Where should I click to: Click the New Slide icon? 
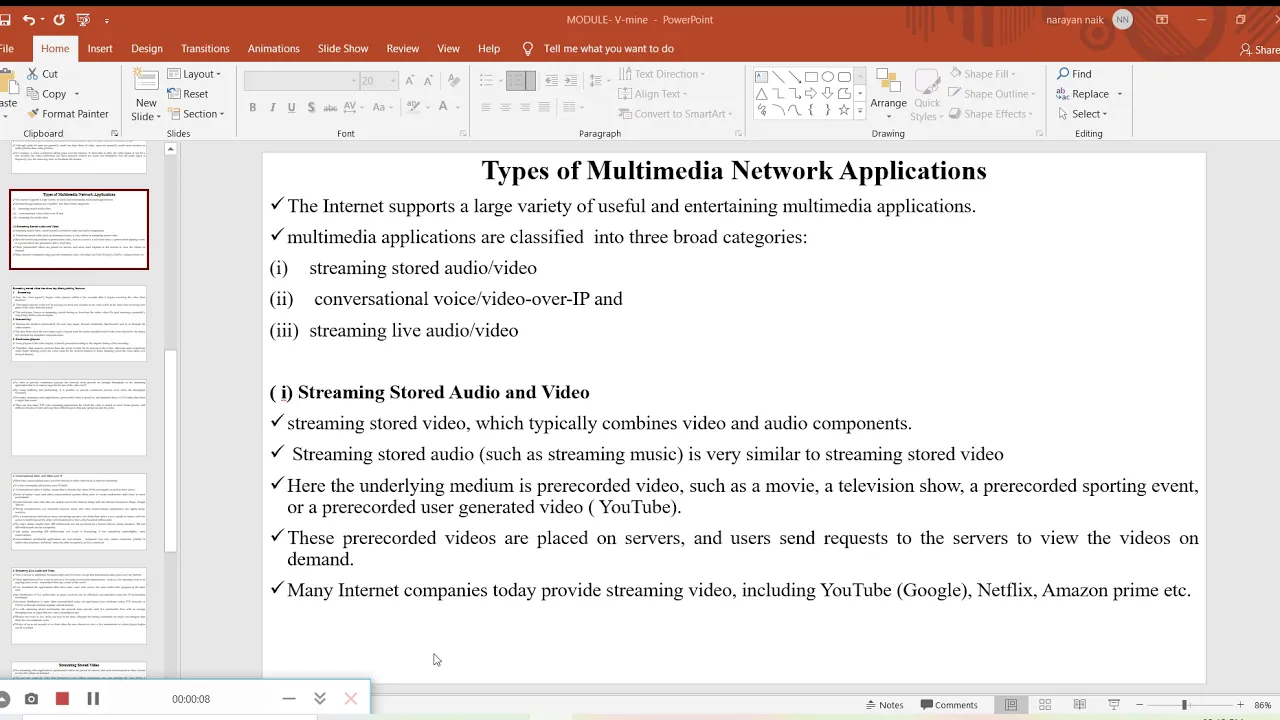pyautogui.click(x=146, y=82)
